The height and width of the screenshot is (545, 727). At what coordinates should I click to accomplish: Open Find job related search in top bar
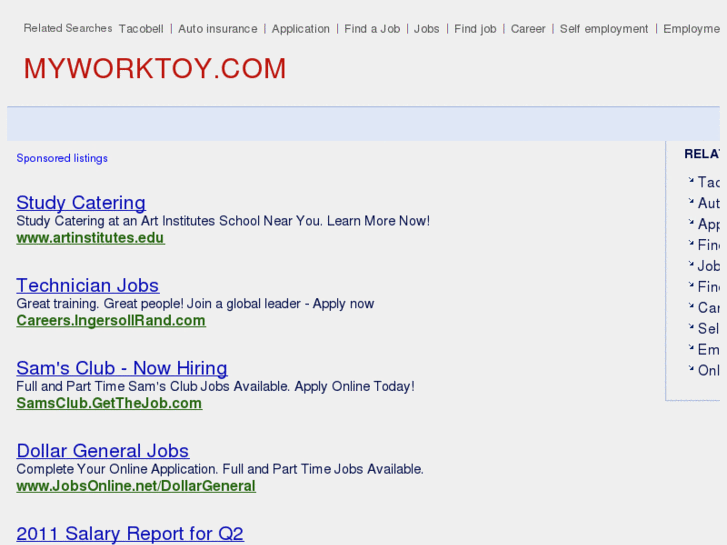pyautogui.click(x=475, y=29)
